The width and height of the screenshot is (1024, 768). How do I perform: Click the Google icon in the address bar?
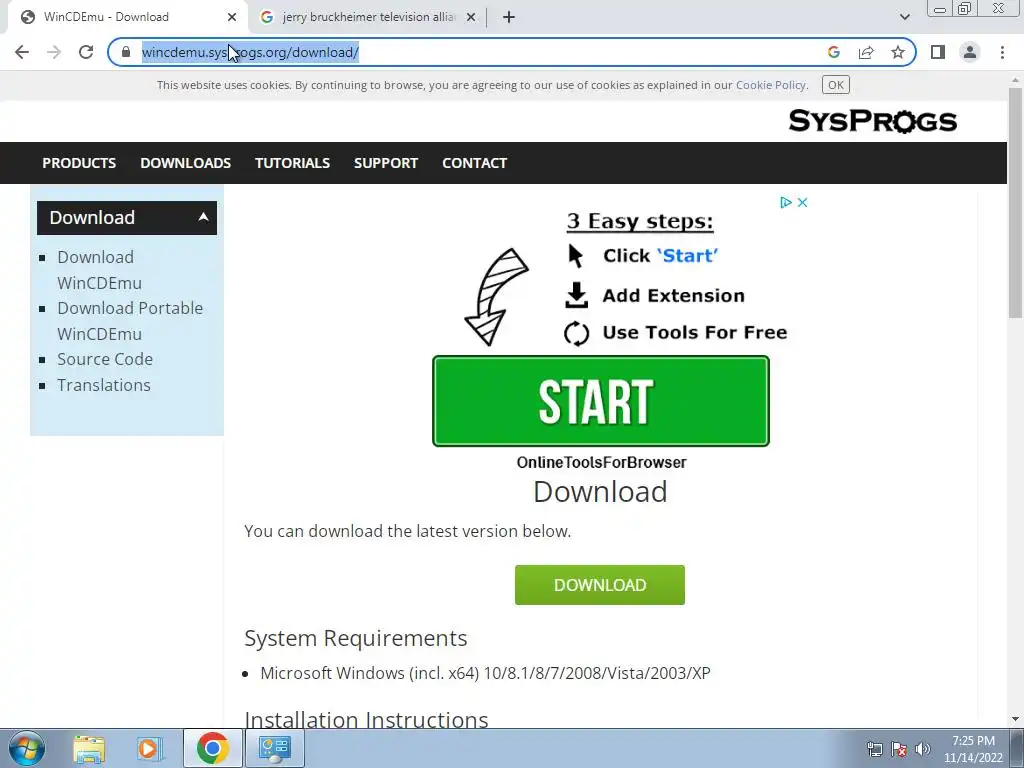(x=833, y=52)
